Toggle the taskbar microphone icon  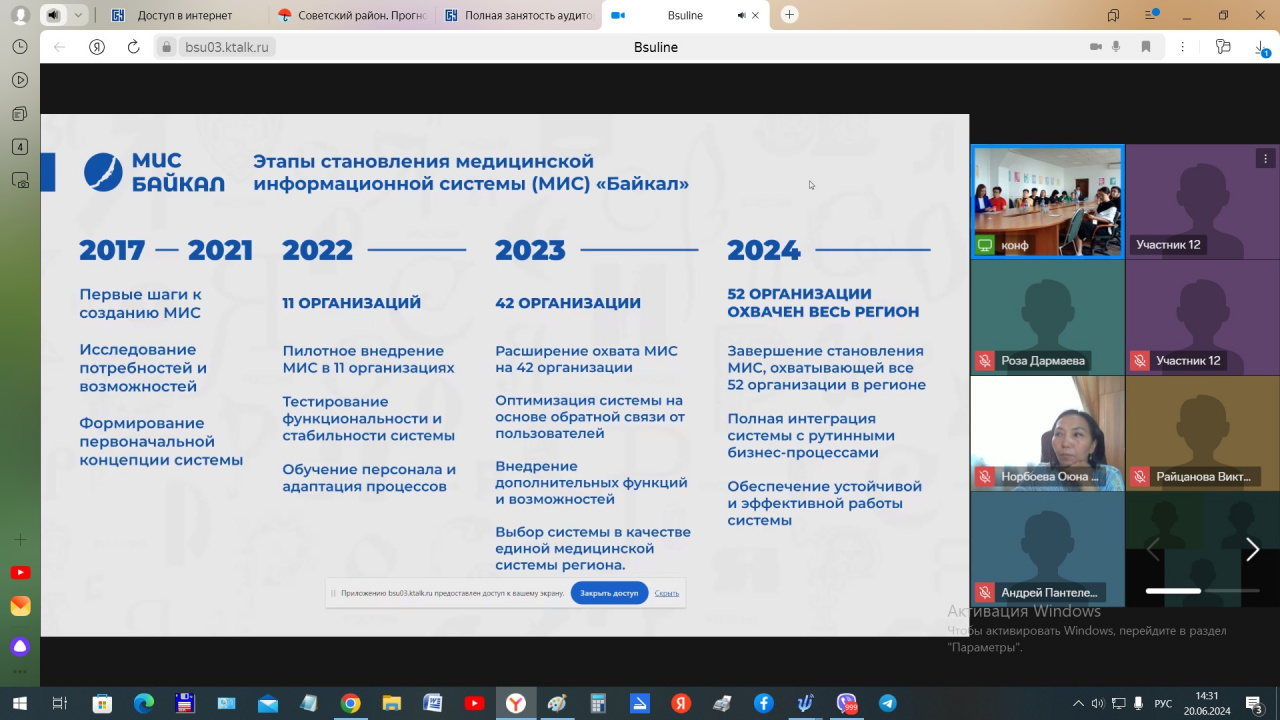pos(1139,704)
